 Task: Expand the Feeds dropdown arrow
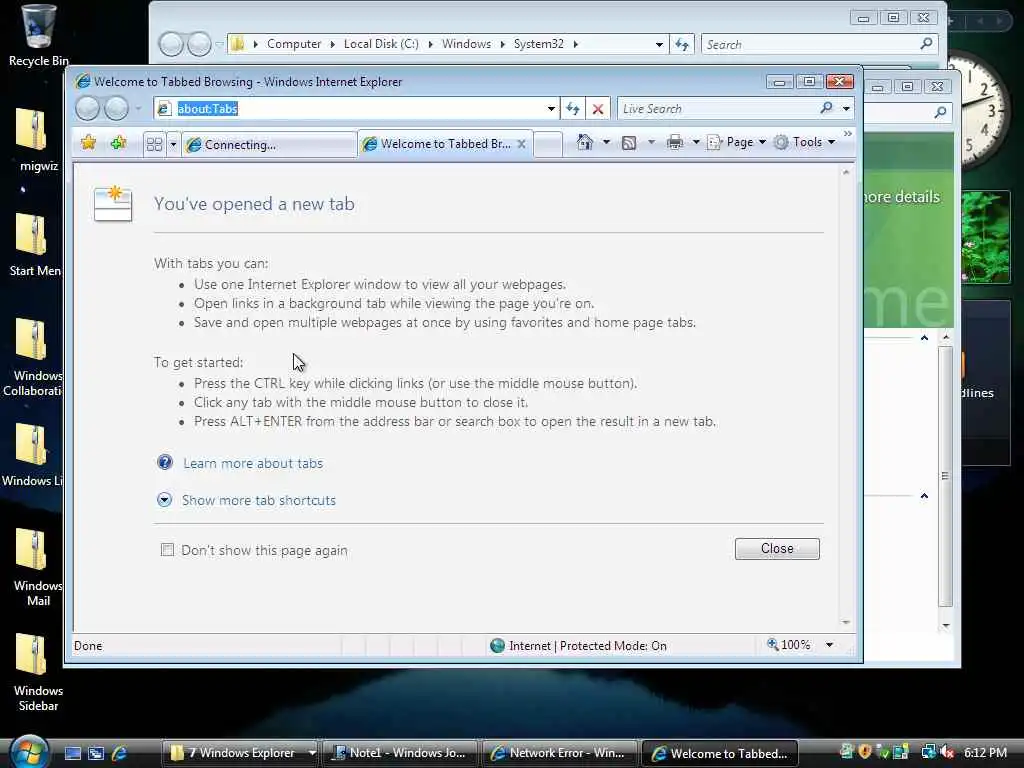click(650, 142)
